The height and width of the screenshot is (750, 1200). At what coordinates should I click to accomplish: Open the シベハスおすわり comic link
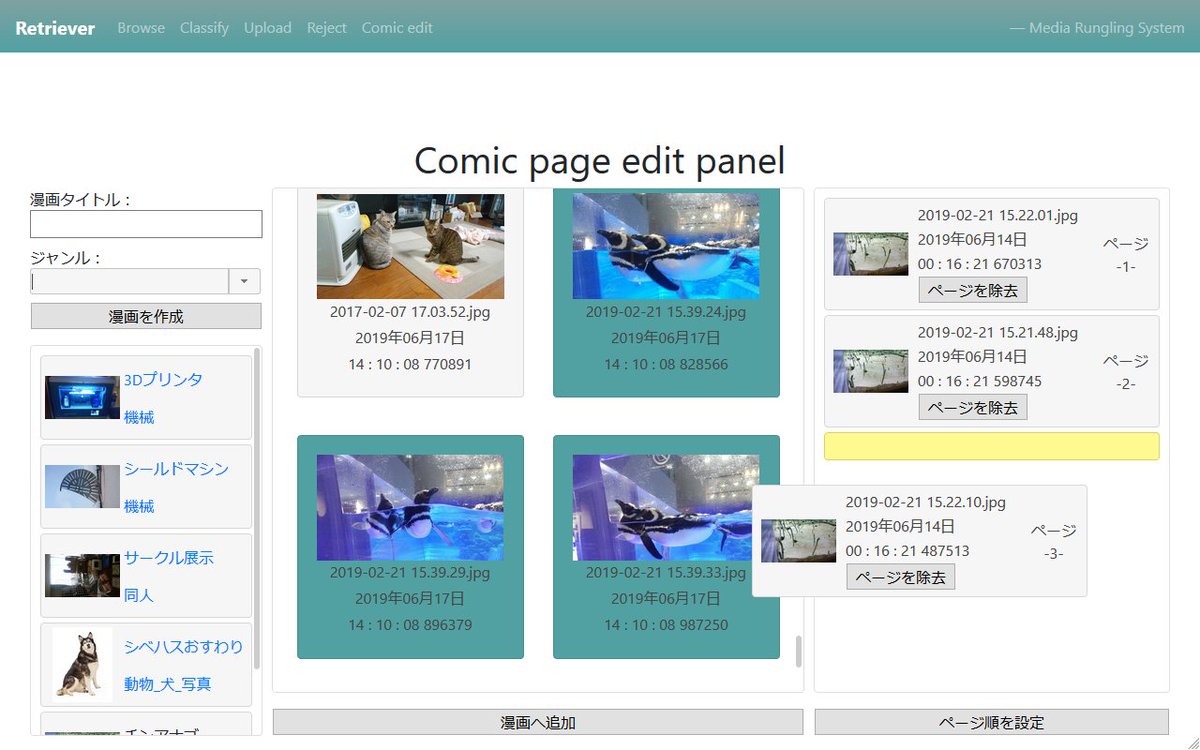(183, 647)
